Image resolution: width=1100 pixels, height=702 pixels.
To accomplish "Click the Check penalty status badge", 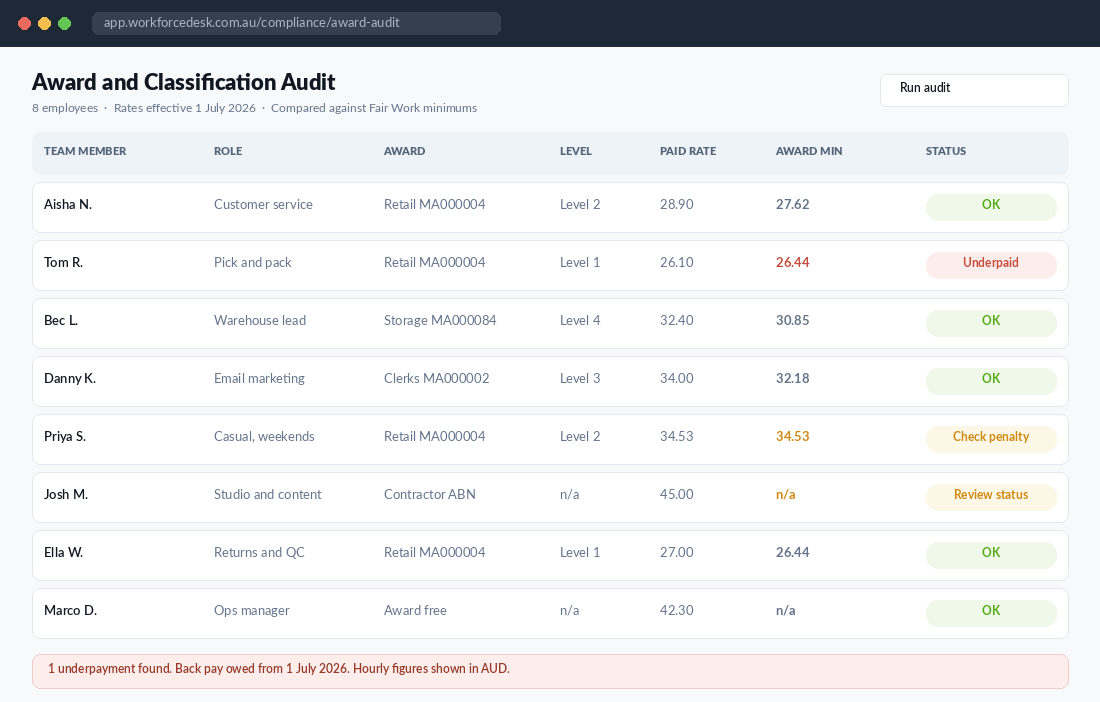I will coord(991,439).
